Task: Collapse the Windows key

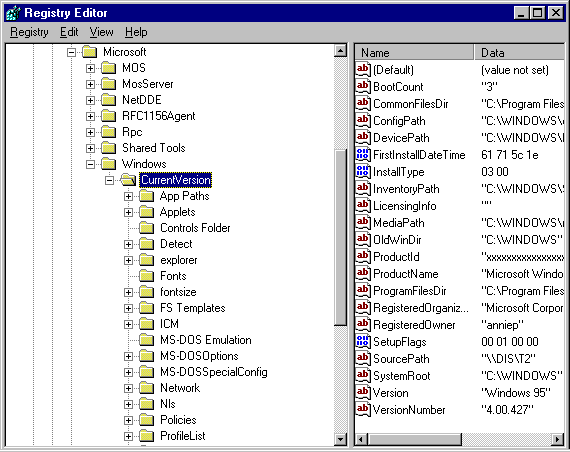Action: tap(90, 164)
